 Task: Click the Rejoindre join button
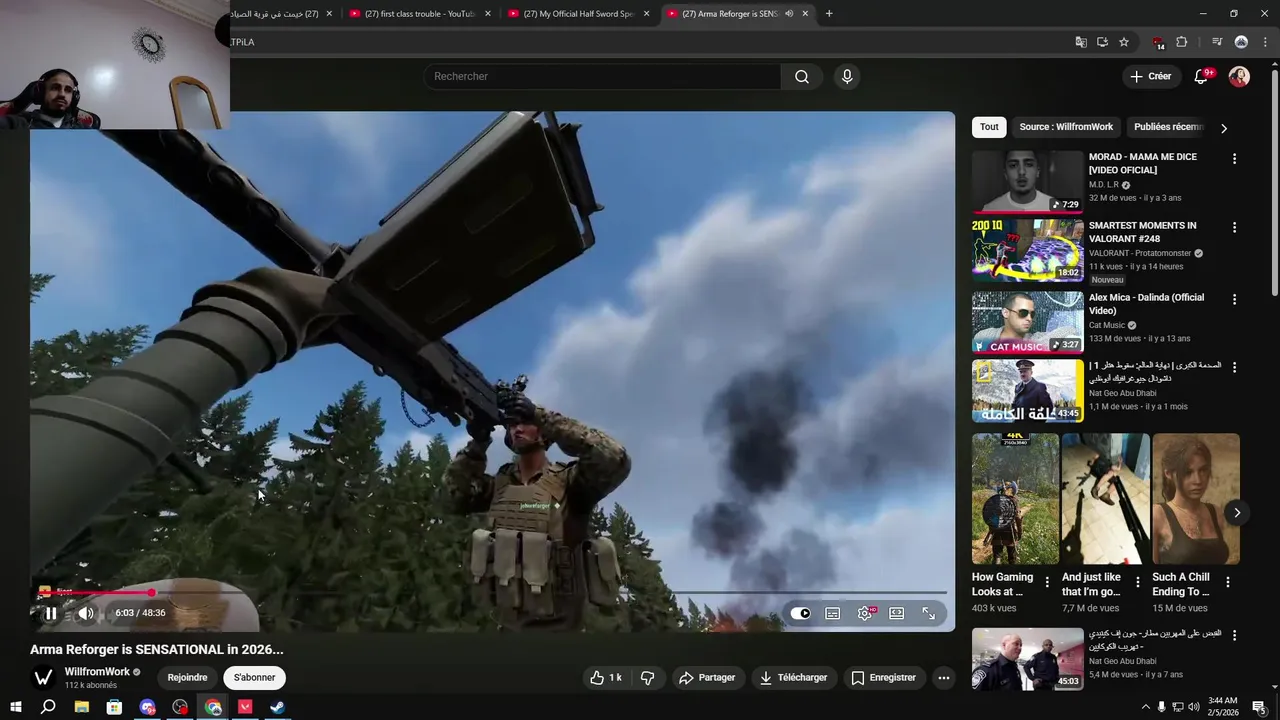pos(187,677)
